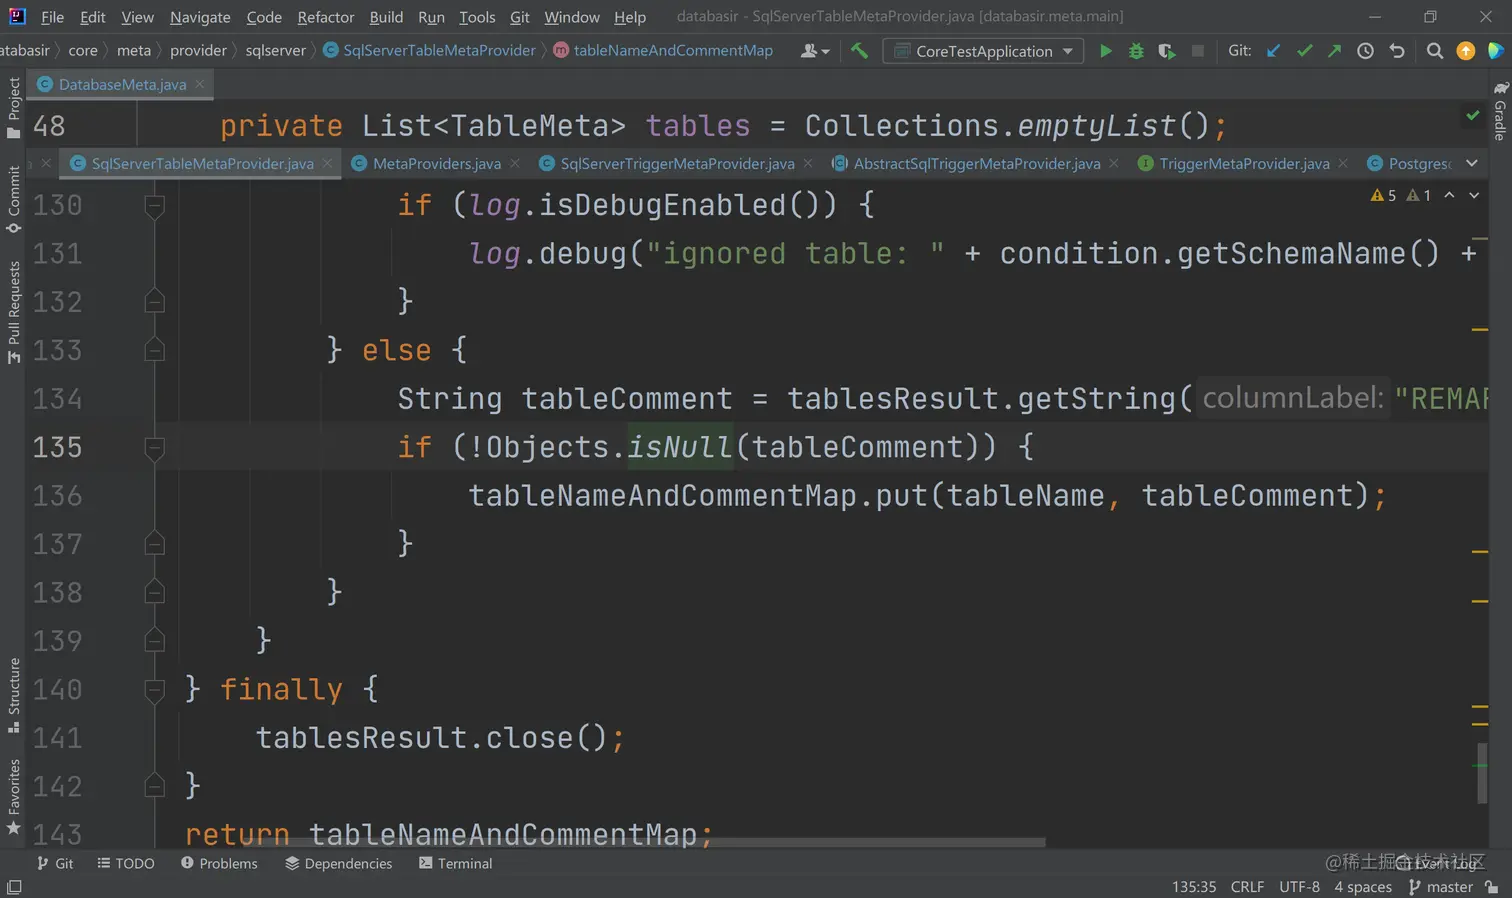This screenshot has height=898, width=1512.
Task: Toggle the Pull Requests tool window
Action: (x=14, y=312)
